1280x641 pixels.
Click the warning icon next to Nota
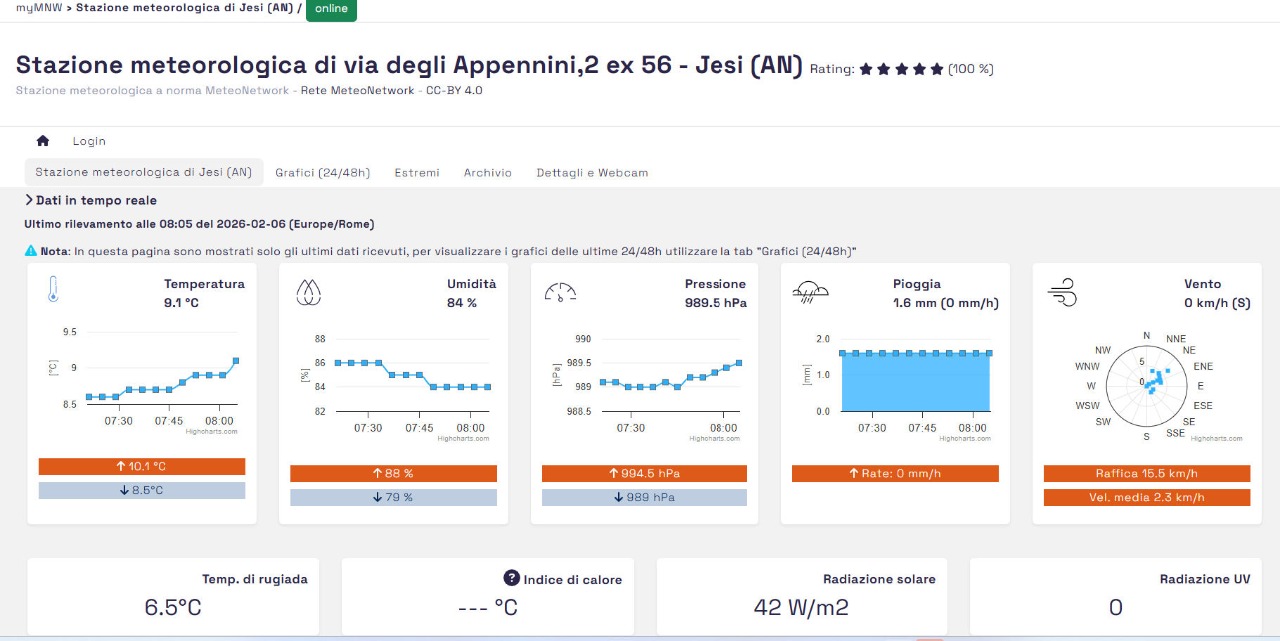(x=31, y=251)
